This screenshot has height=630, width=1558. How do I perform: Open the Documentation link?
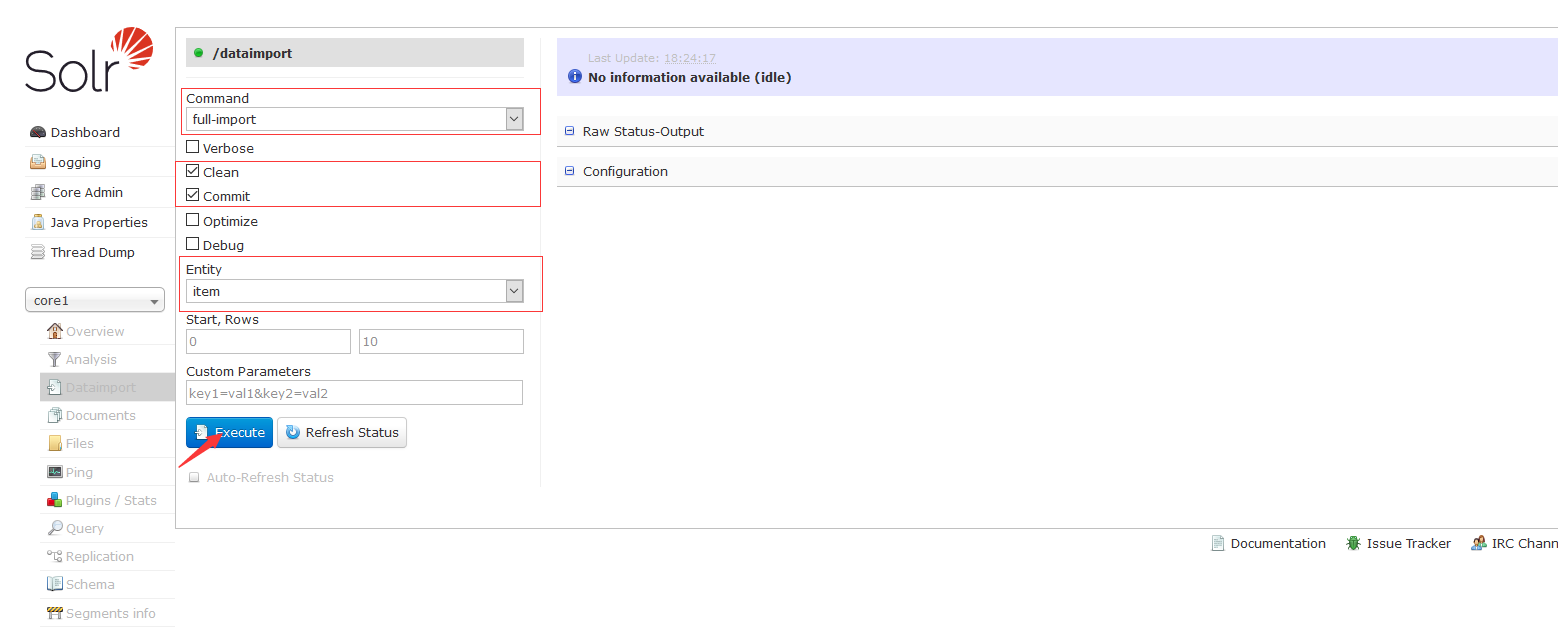click(x=1278, y=543)
